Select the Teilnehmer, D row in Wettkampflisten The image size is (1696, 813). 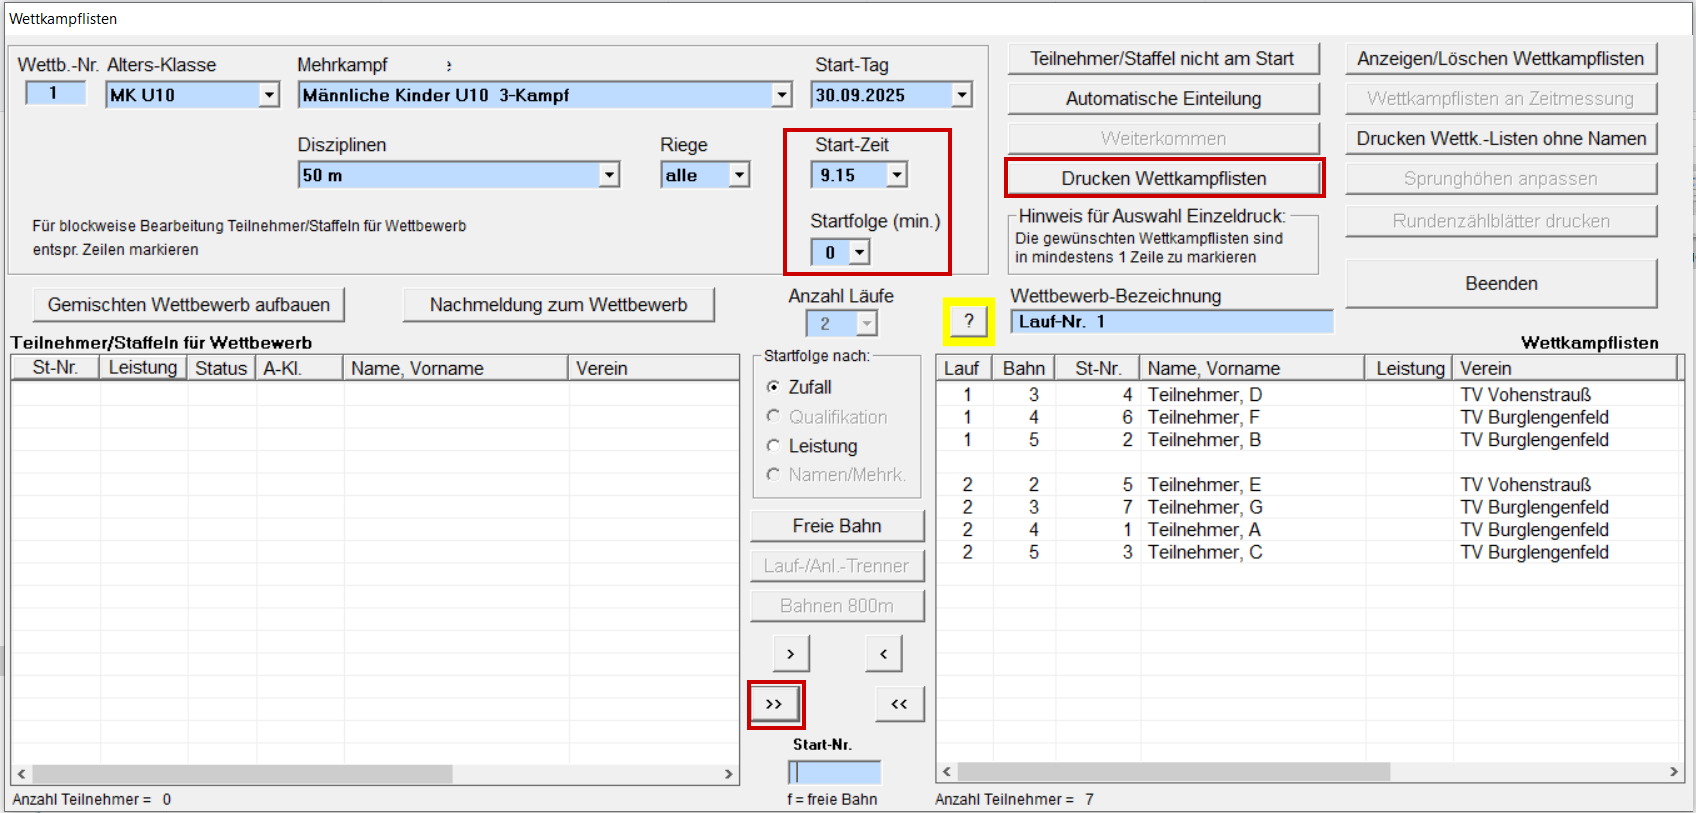tap(1204, 395)
